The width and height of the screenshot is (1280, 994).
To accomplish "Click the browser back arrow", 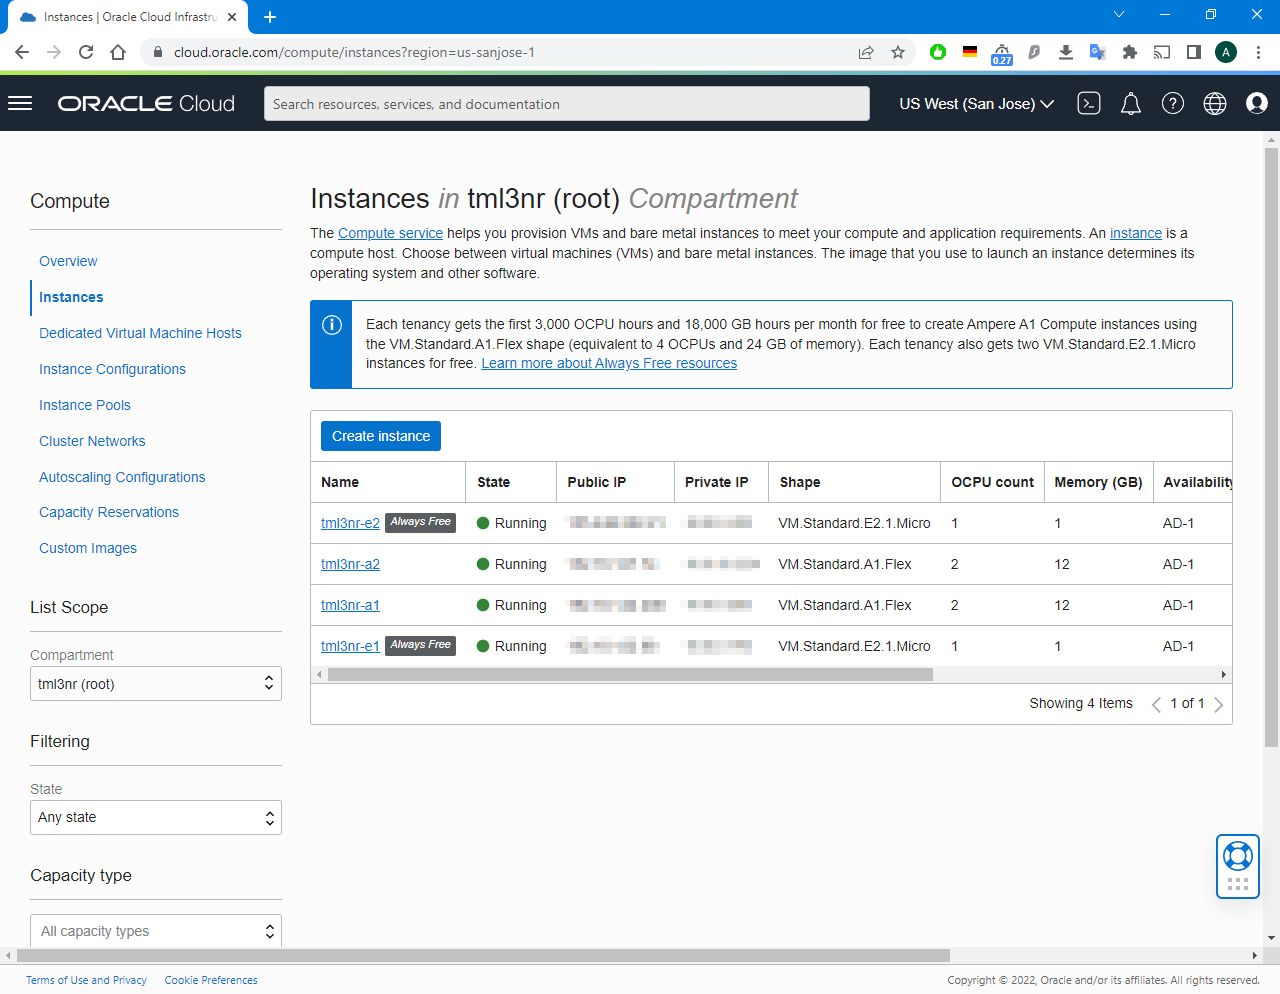I will coord(22,52).
